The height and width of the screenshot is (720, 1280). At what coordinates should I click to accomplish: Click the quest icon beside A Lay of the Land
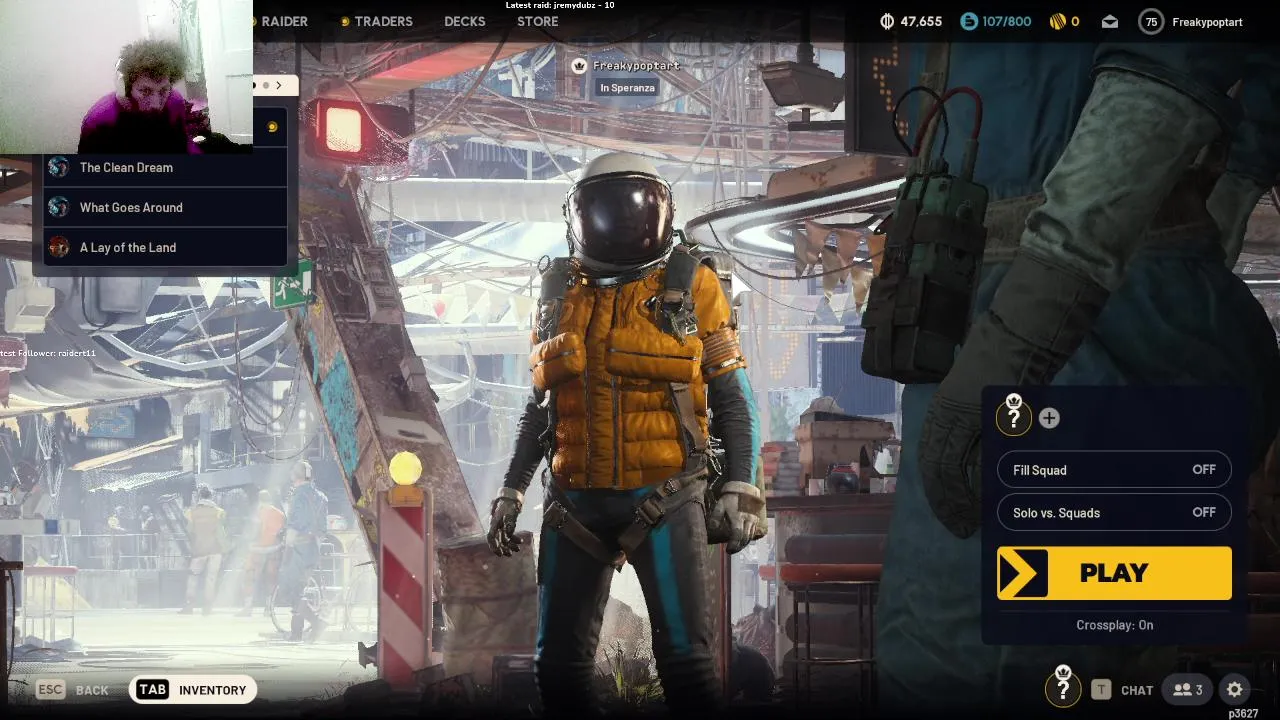point(59,247)
